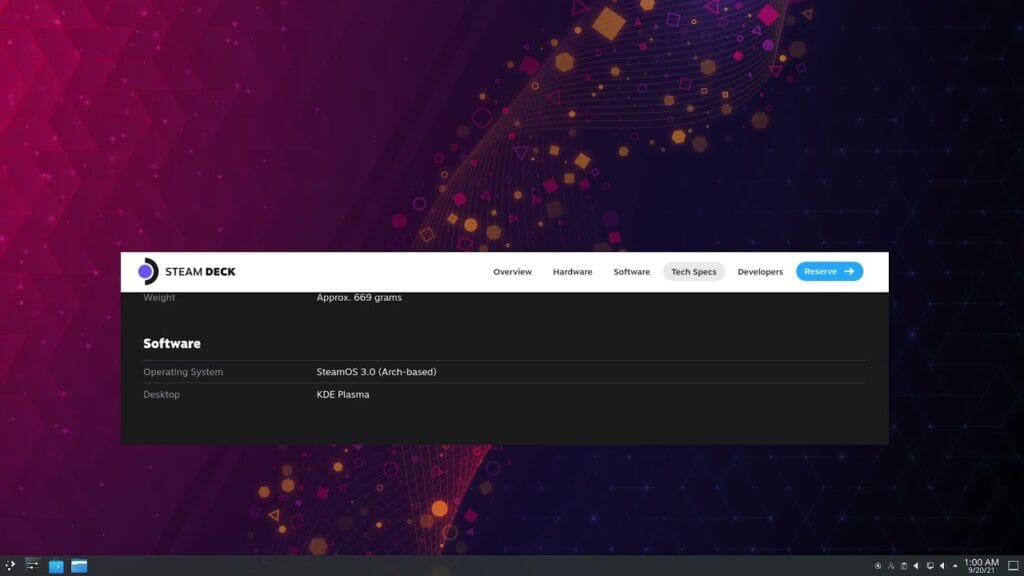Click the Show Desktop icon
This screenshot has height=576, width=1024.
pyautogui.click(x=1014, y=566)
